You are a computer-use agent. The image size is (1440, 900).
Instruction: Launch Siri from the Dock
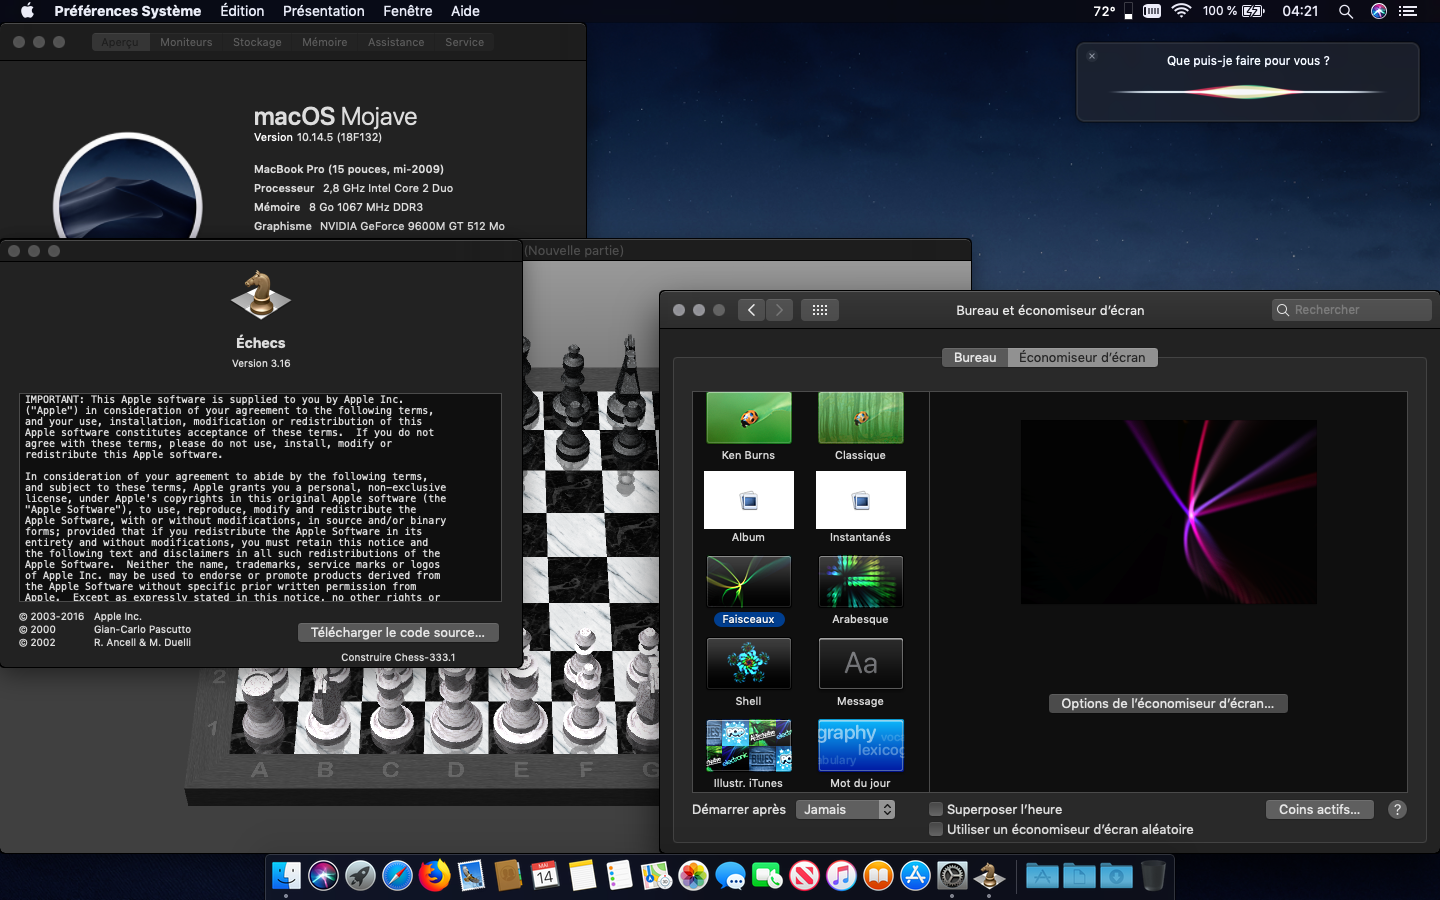coord(323,876)
